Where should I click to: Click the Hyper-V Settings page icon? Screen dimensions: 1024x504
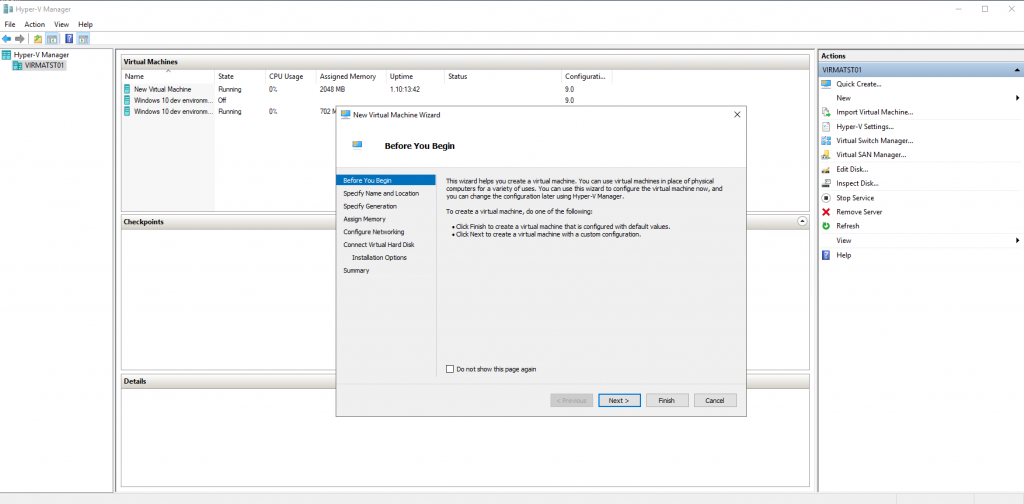(x=826, y=127)
